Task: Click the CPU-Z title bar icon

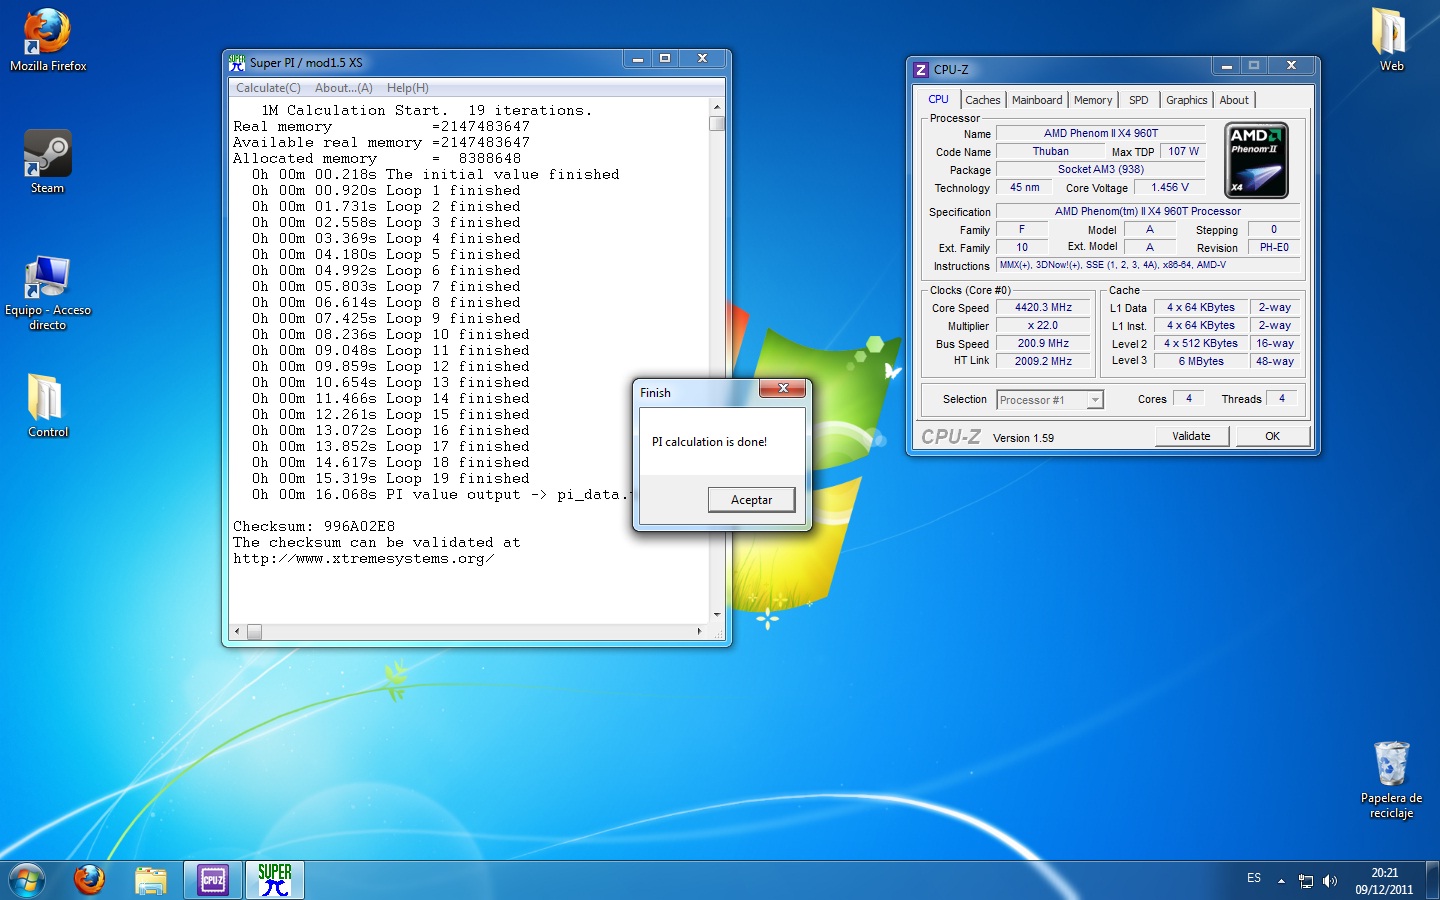Action: click(x=921, y=69)
